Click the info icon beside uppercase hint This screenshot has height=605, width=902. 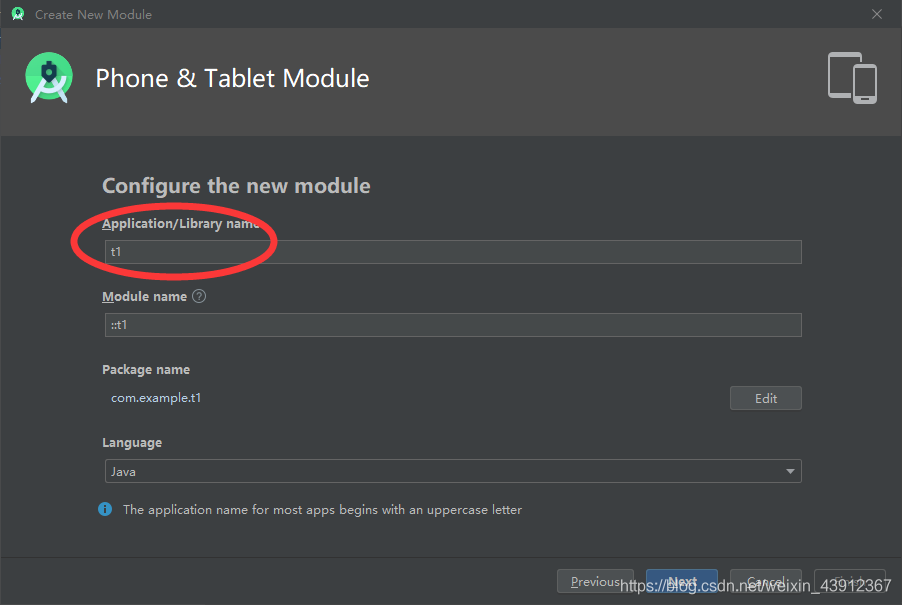105,510
